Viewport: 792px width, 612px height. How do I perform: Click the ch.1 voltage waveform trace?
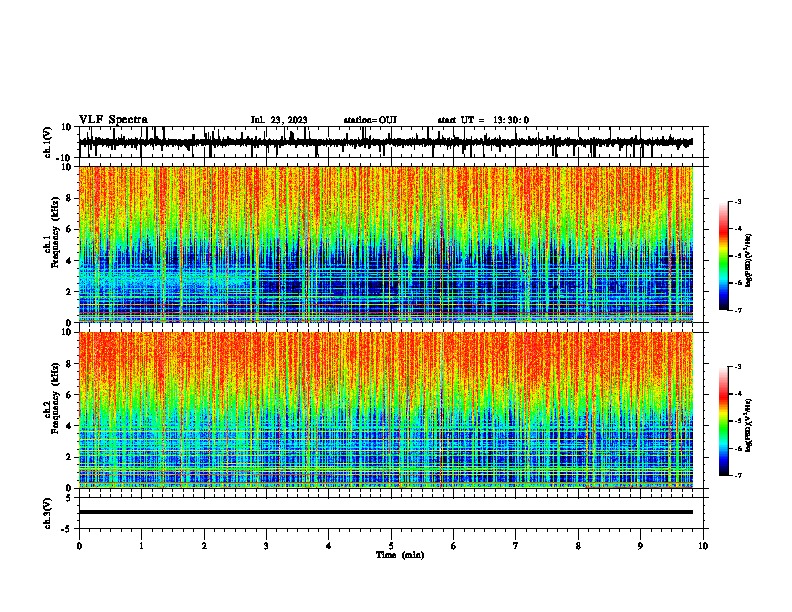(x=385, y=142)
